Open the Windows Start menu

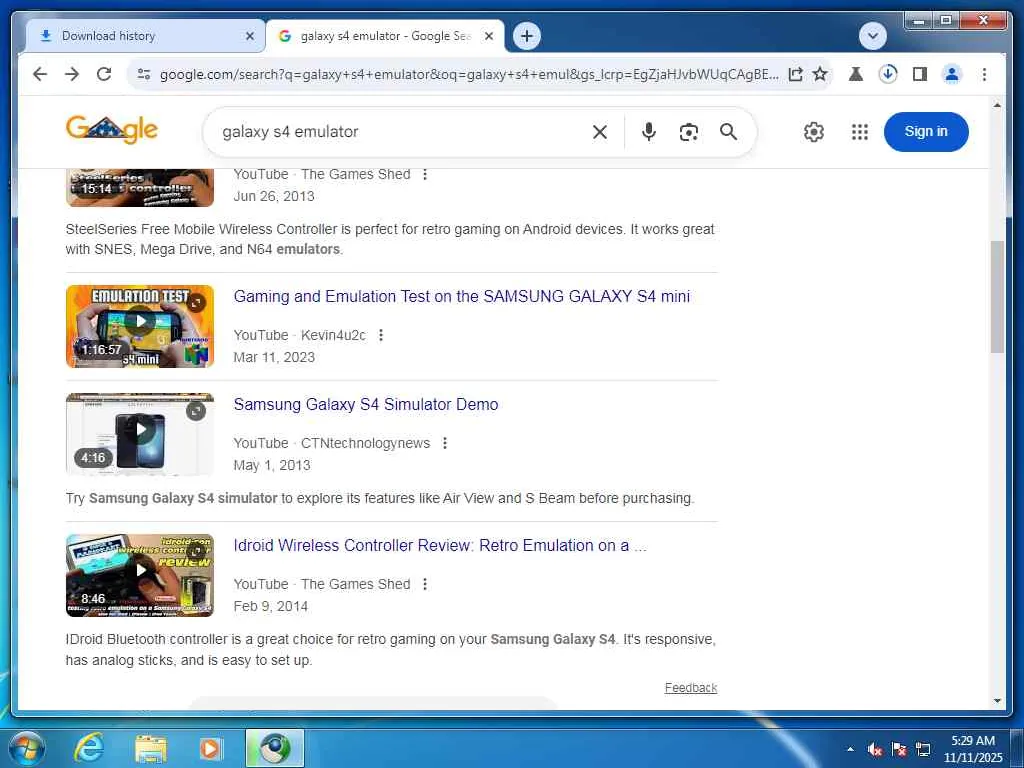[26, 748]
